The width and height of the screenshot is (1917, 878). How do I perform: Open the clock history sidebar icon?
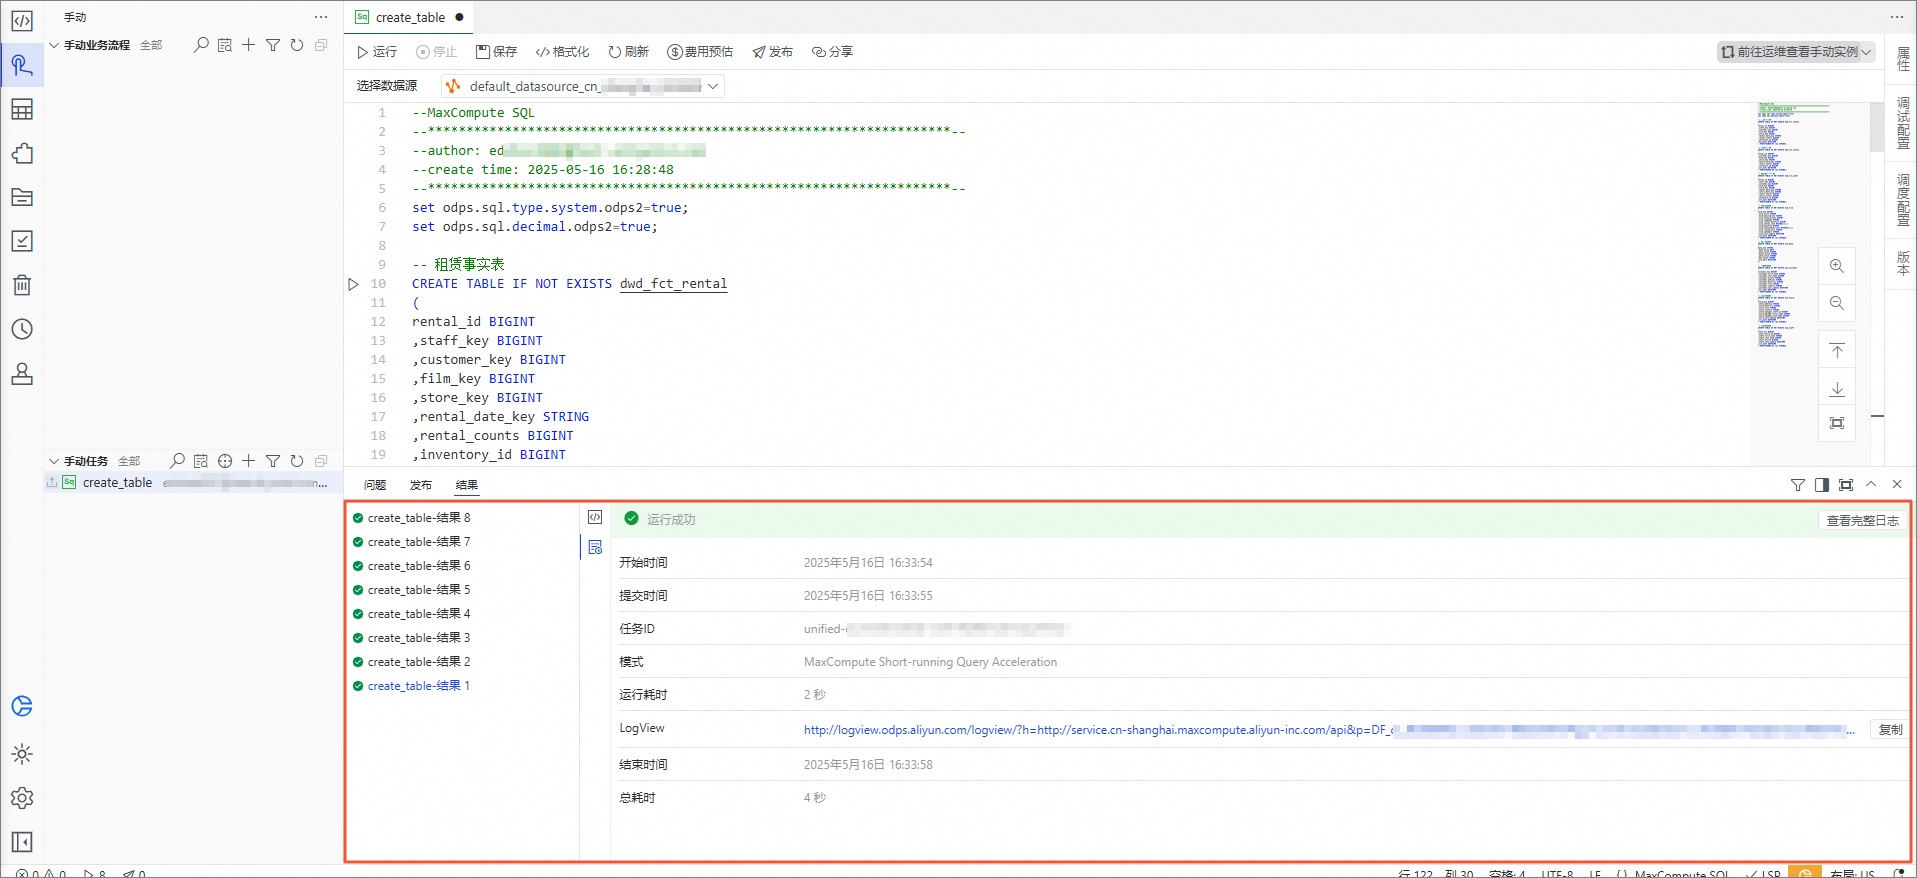click(22, 329)
